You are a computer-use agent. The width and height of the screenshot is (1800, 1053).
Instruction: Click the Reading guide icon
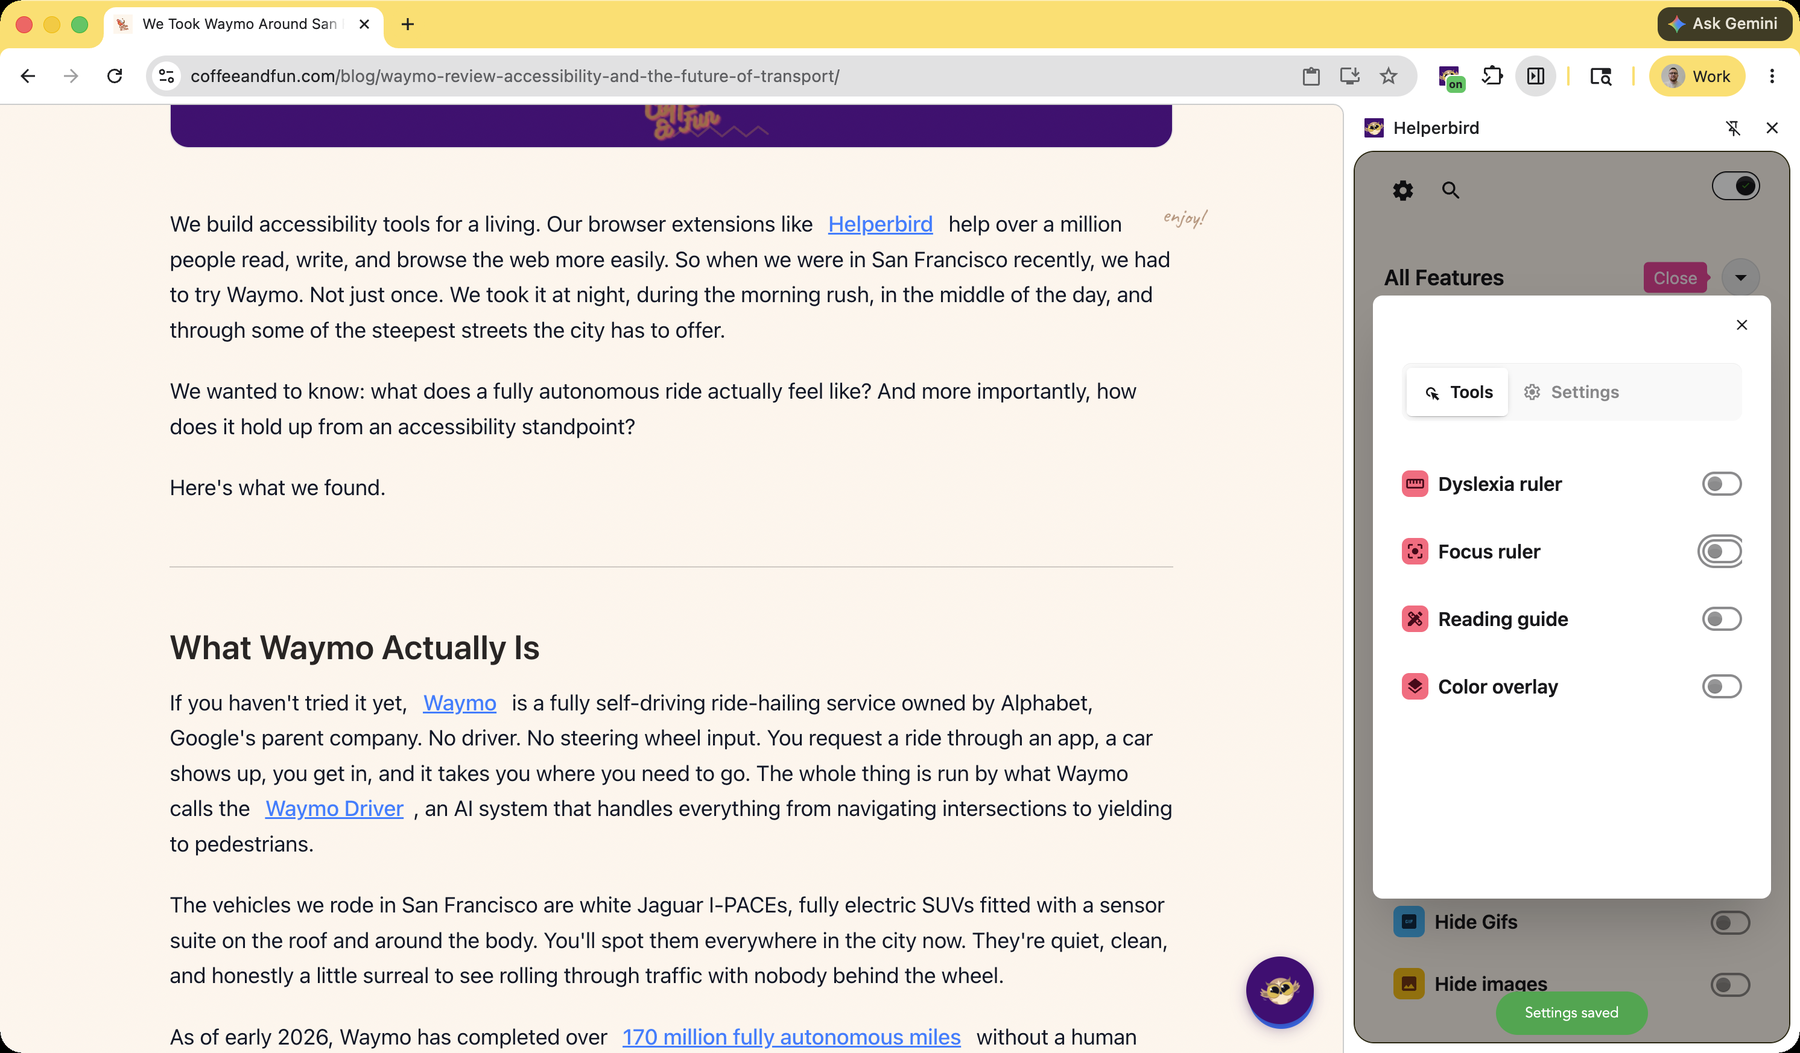[1415, 619]
